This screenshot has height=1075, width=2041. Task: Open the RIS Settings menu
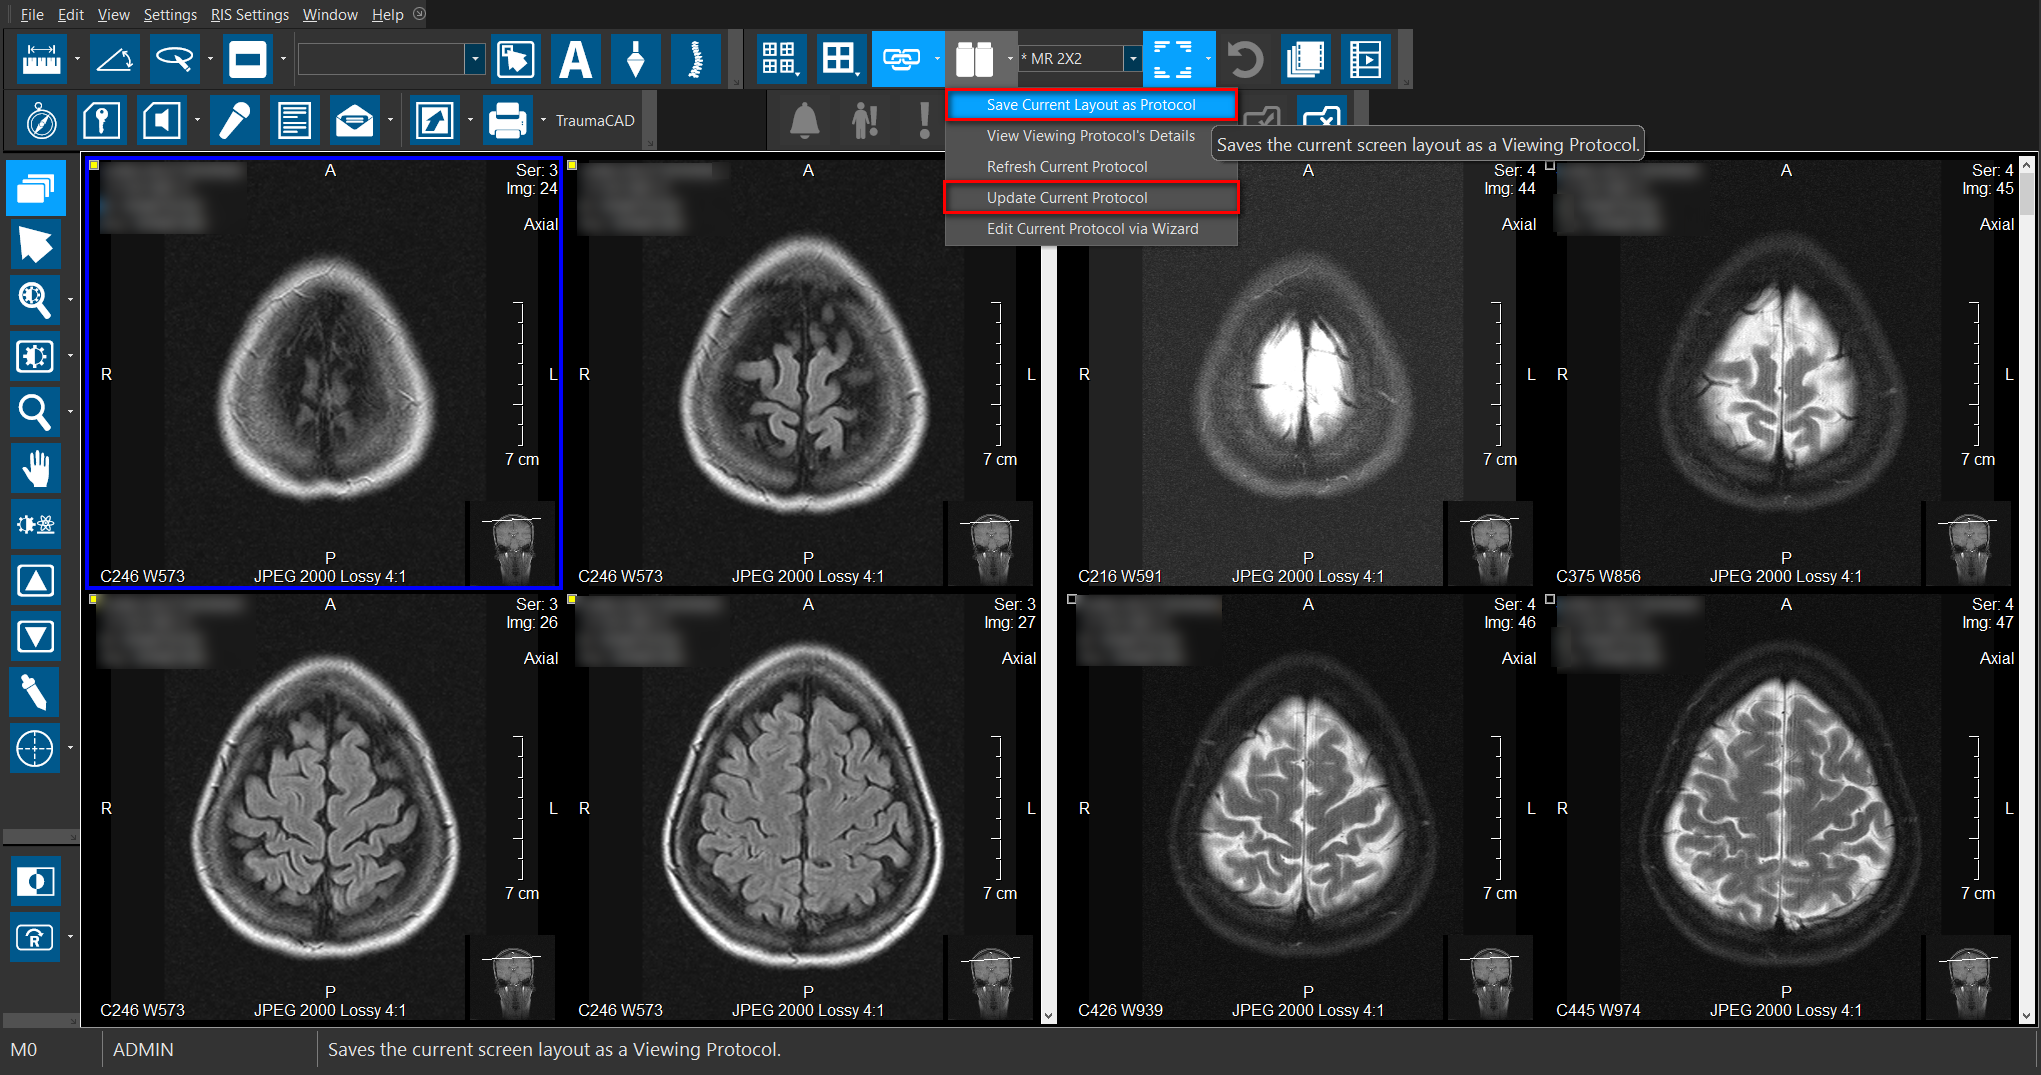249,15
